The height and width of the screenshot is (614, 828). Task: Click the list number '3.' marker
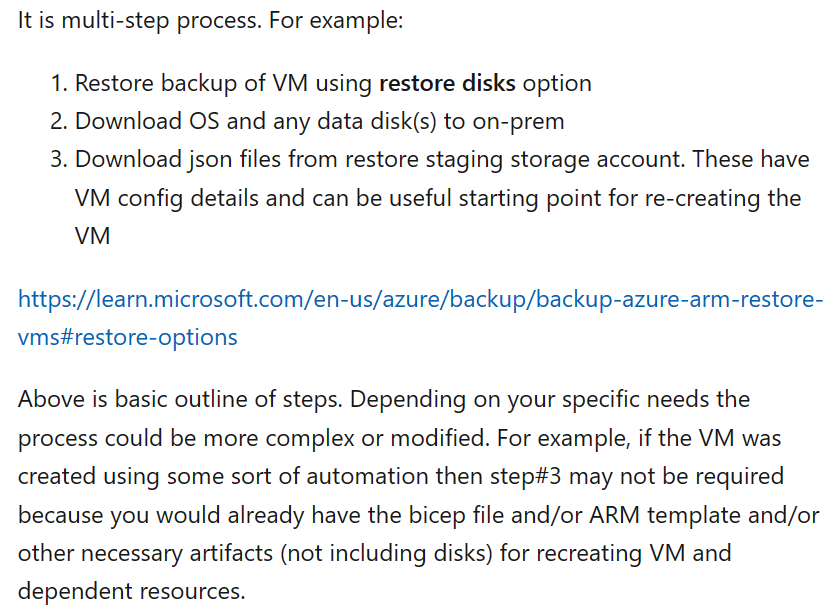click(59, 159)
